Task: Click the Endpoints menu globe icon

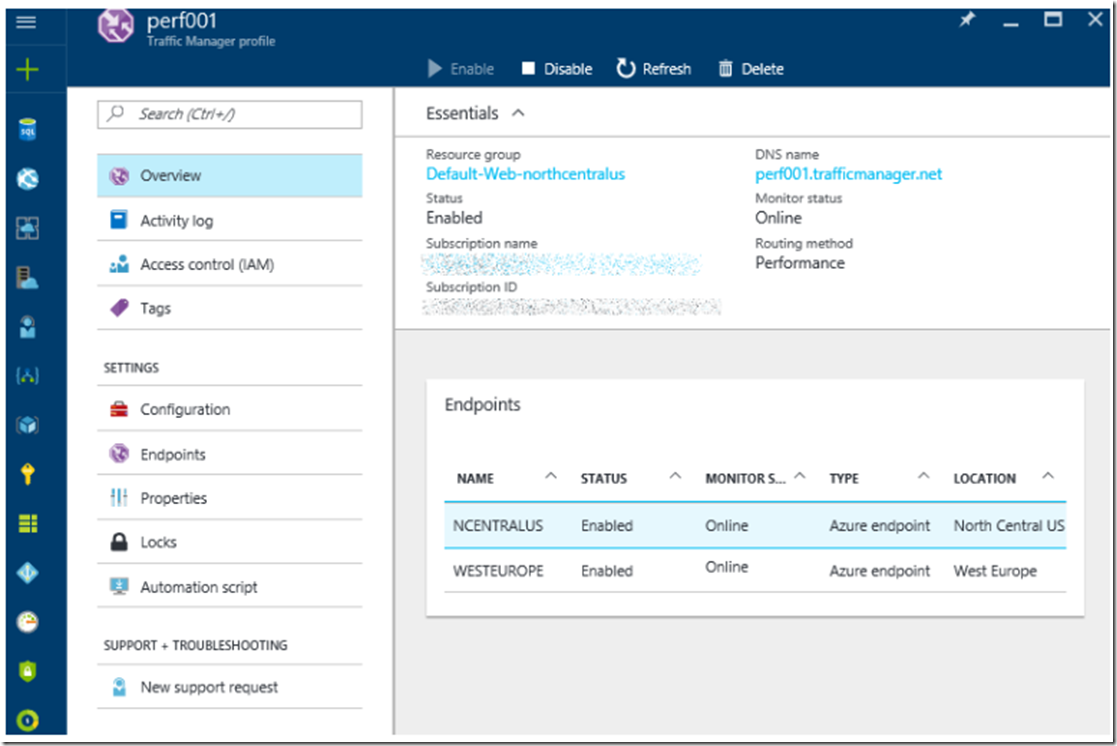Action: click(x=119, y=454)
